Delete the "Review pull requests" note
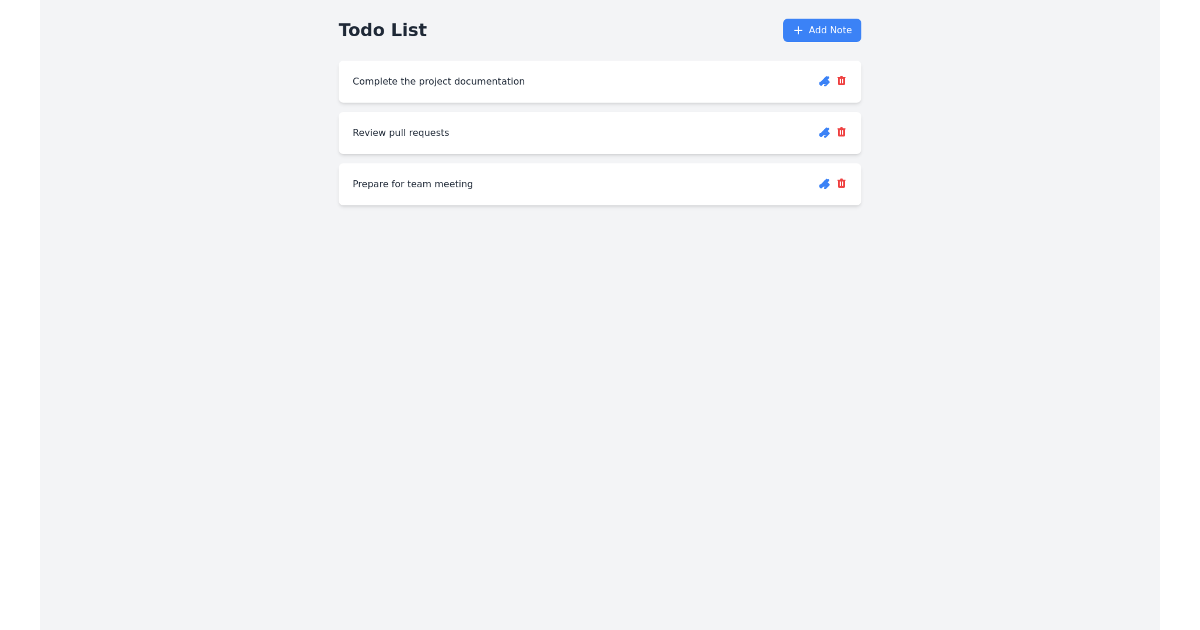This screenshot has height=630, width=1200. point(841,132)
